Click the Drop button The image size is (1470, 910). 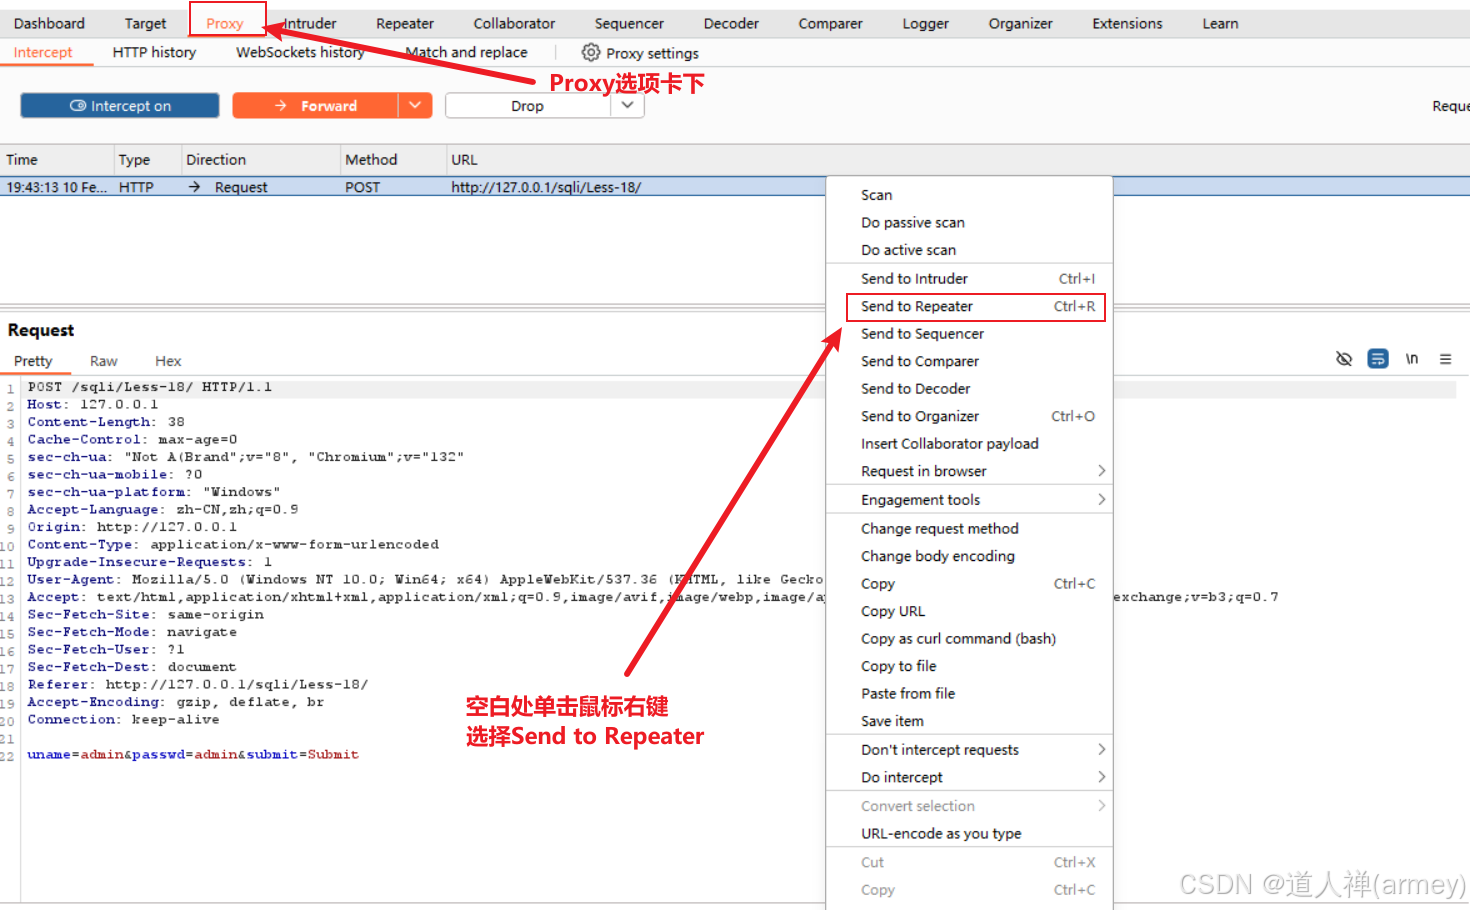[527, 106]
